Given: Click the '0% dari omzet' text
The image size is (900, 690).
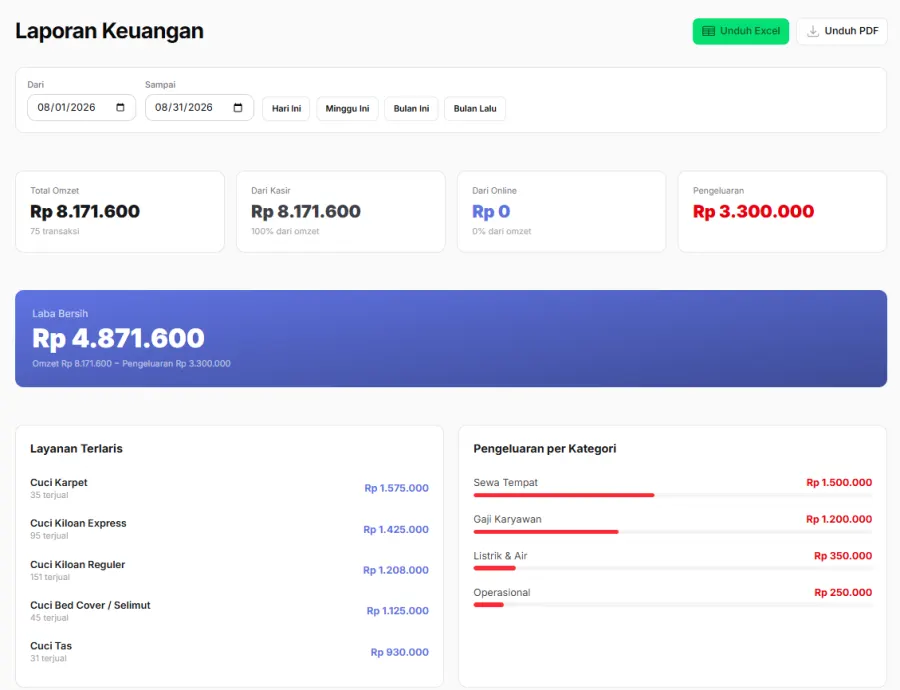Looking at the screenshot, I should (502, 231).
